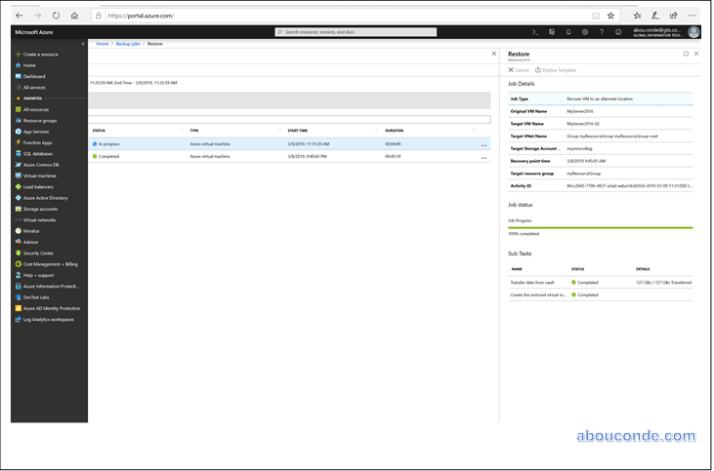Sort the jobs by the Status column
The width and height of the screenshot is (714, 471).
point(99,130)
